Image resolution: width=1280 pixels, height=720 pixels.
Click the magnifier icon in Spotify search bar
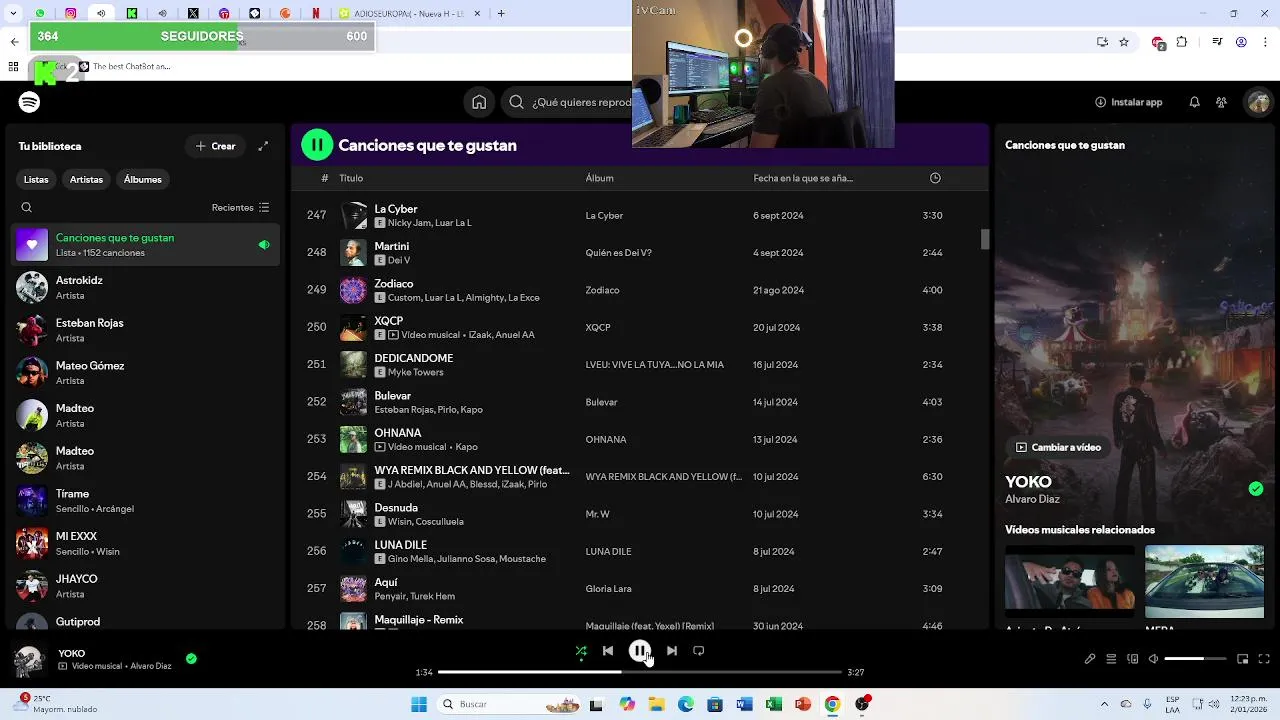(x=516, y=102)
